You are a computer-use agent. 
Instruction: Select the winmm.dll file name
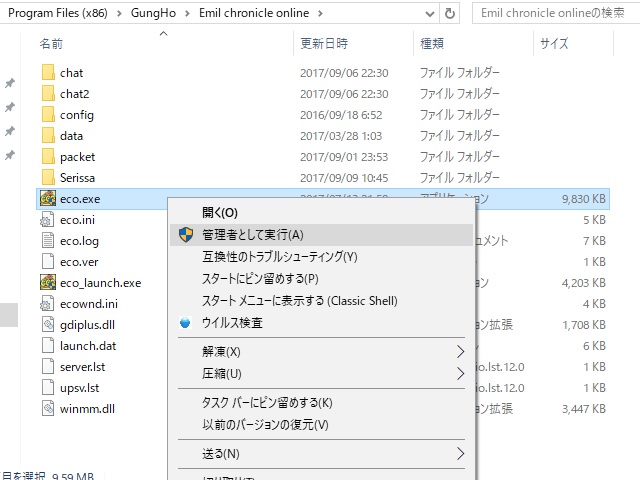87,409
